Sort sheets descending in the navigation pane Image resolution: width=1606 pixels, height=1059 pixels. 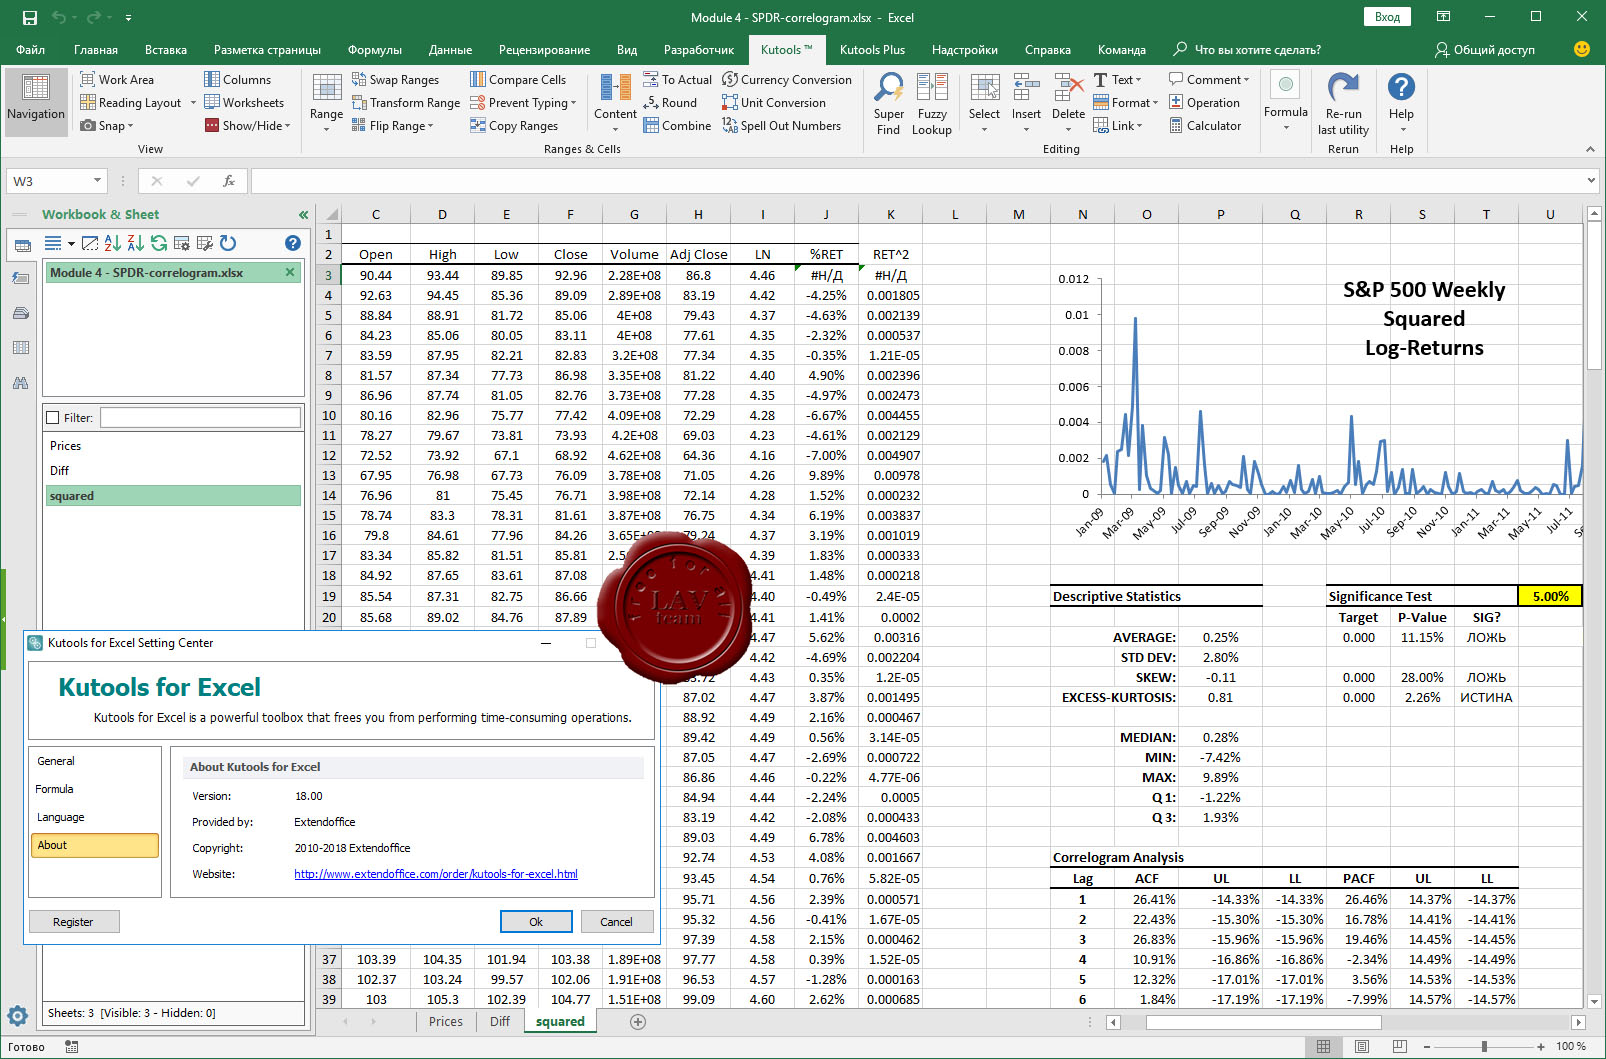(x=135, y=243)
